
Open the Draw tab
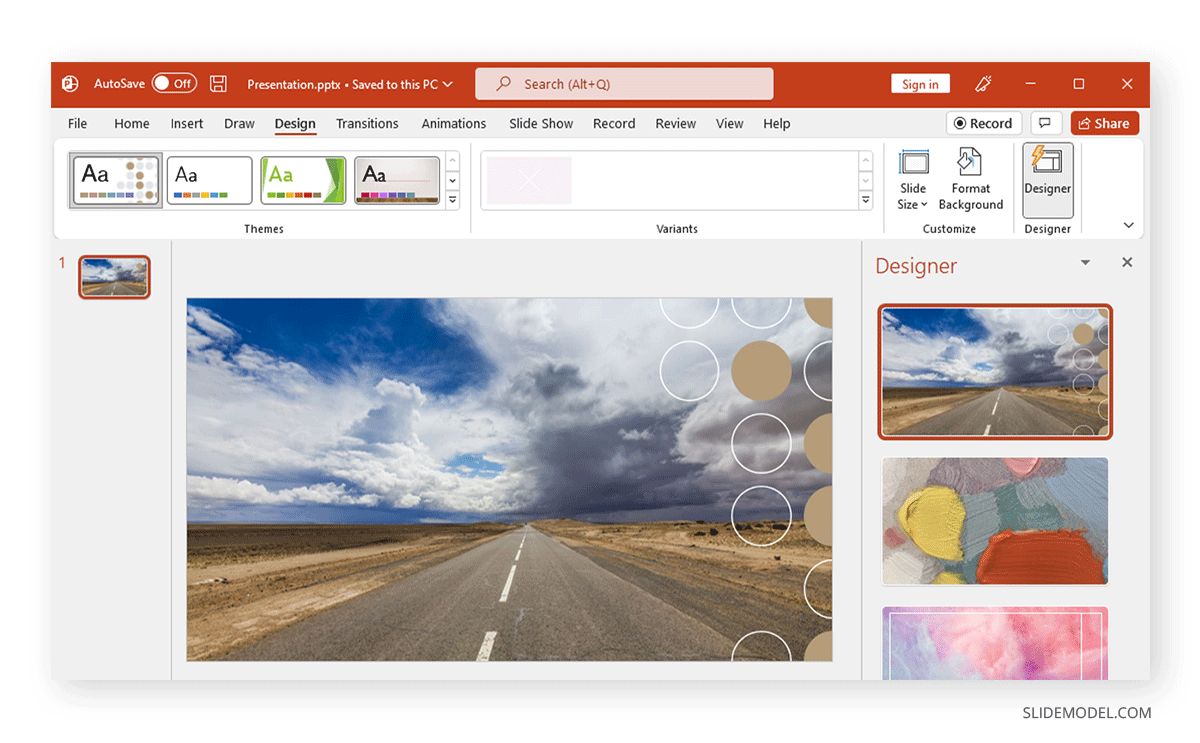[x=239, y=123]
